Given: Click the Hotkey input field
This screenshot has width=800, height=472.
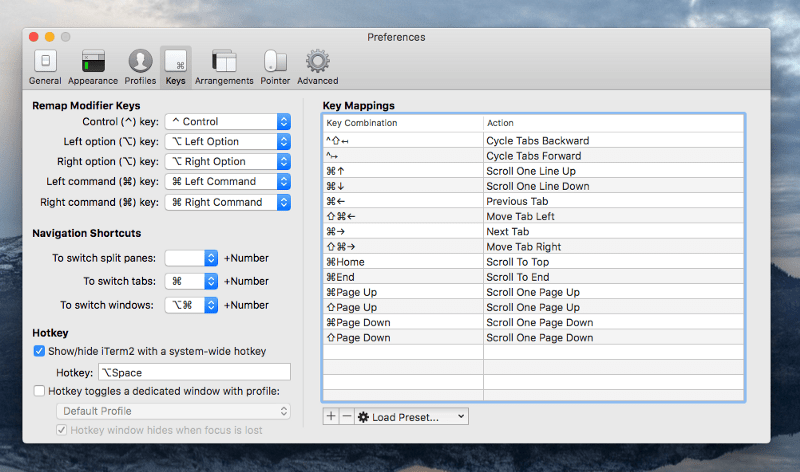Looking at the screenshot, I should 194,372.
